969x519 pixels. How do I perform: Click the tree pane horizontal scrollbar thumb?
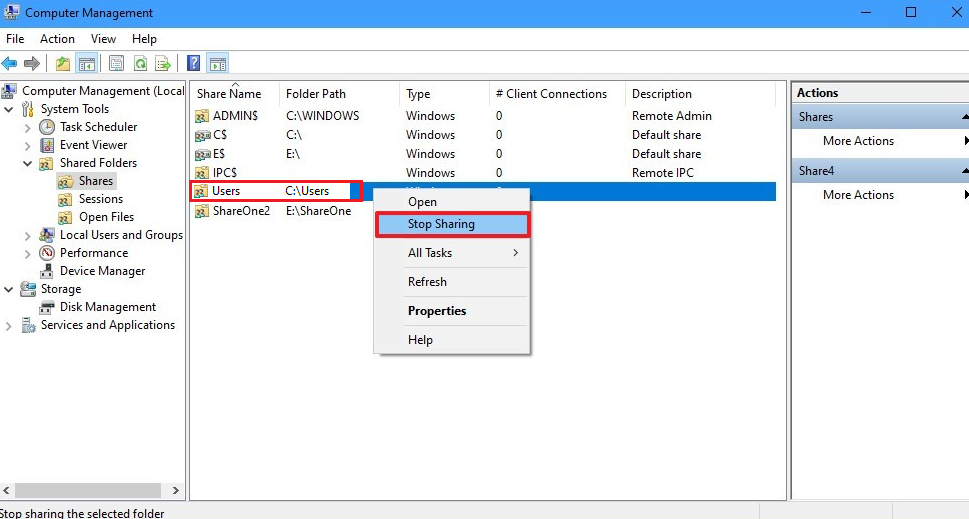[x=88, y=491]
